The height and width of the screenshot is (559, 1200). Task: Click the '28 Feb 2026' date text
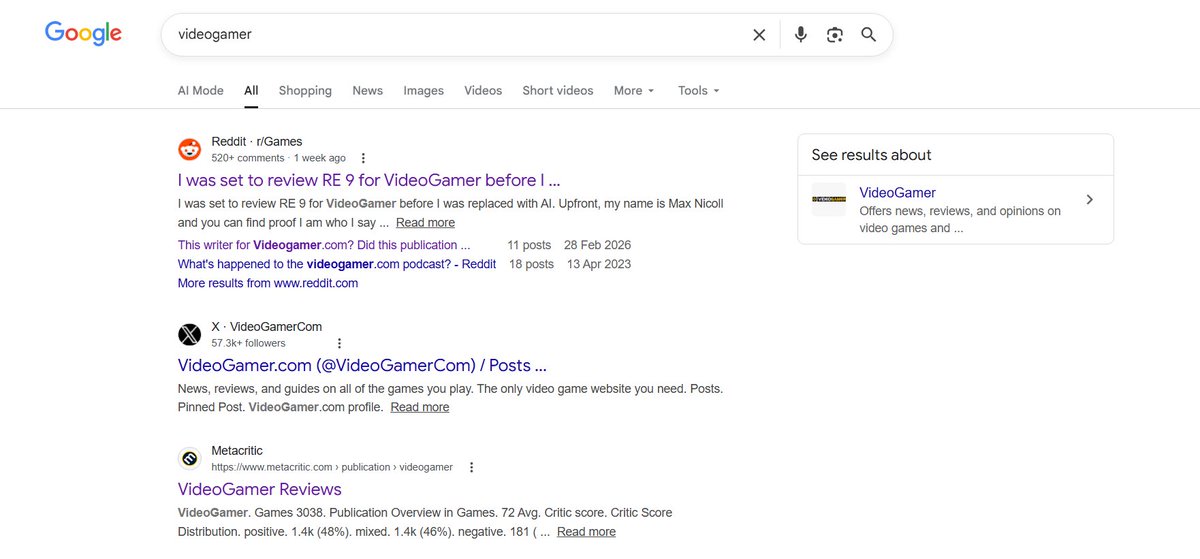(x=597, y=245)
